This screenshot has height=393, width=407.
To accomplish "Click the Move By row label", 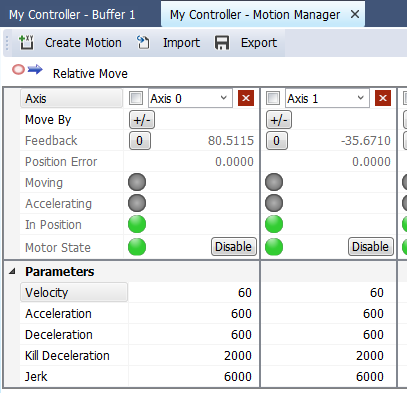I will pos(48,120).
